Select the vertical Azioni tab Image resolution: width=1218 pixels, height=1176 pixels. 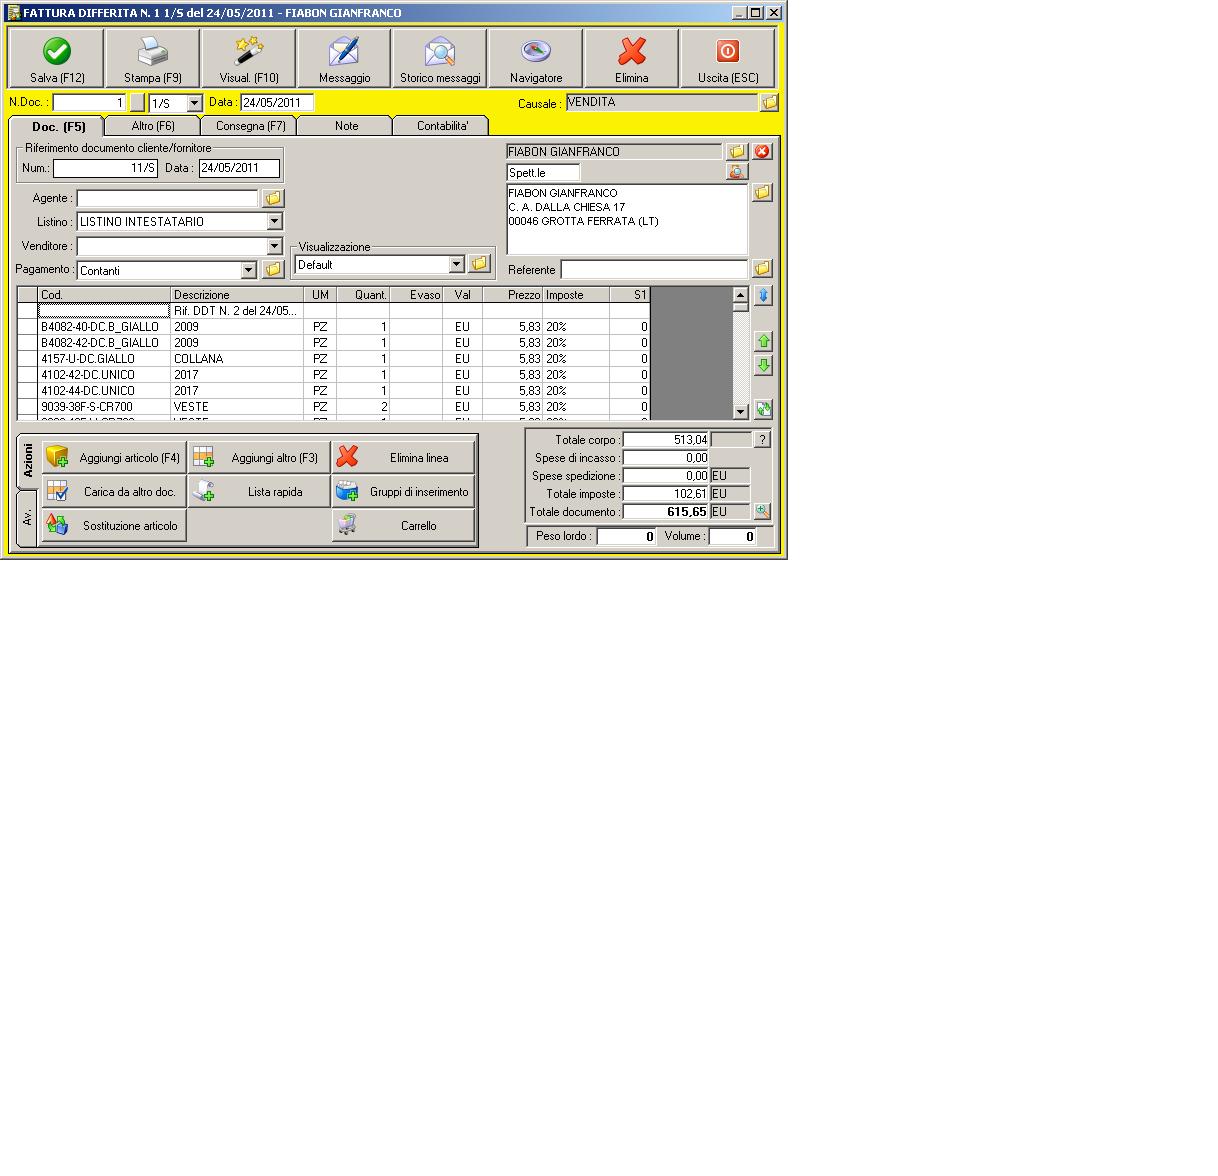[x=27, y=461]
